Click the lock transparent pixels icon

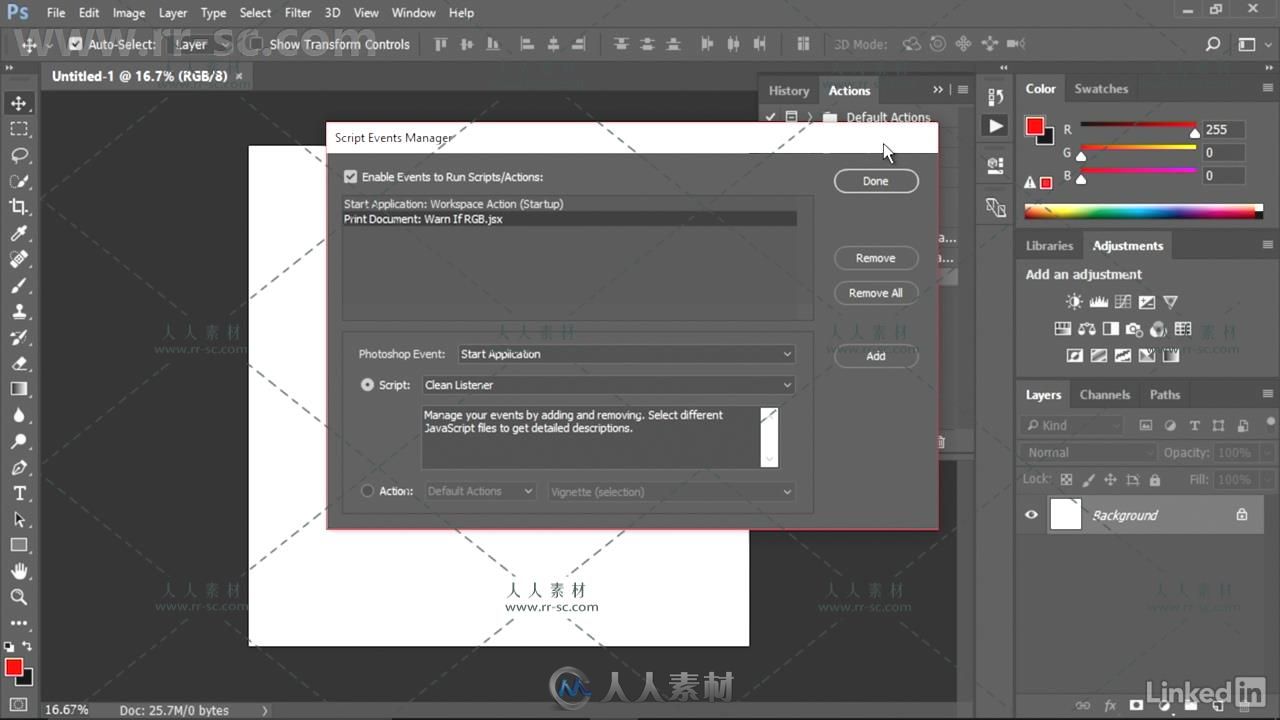click(x=1066, y=480)
